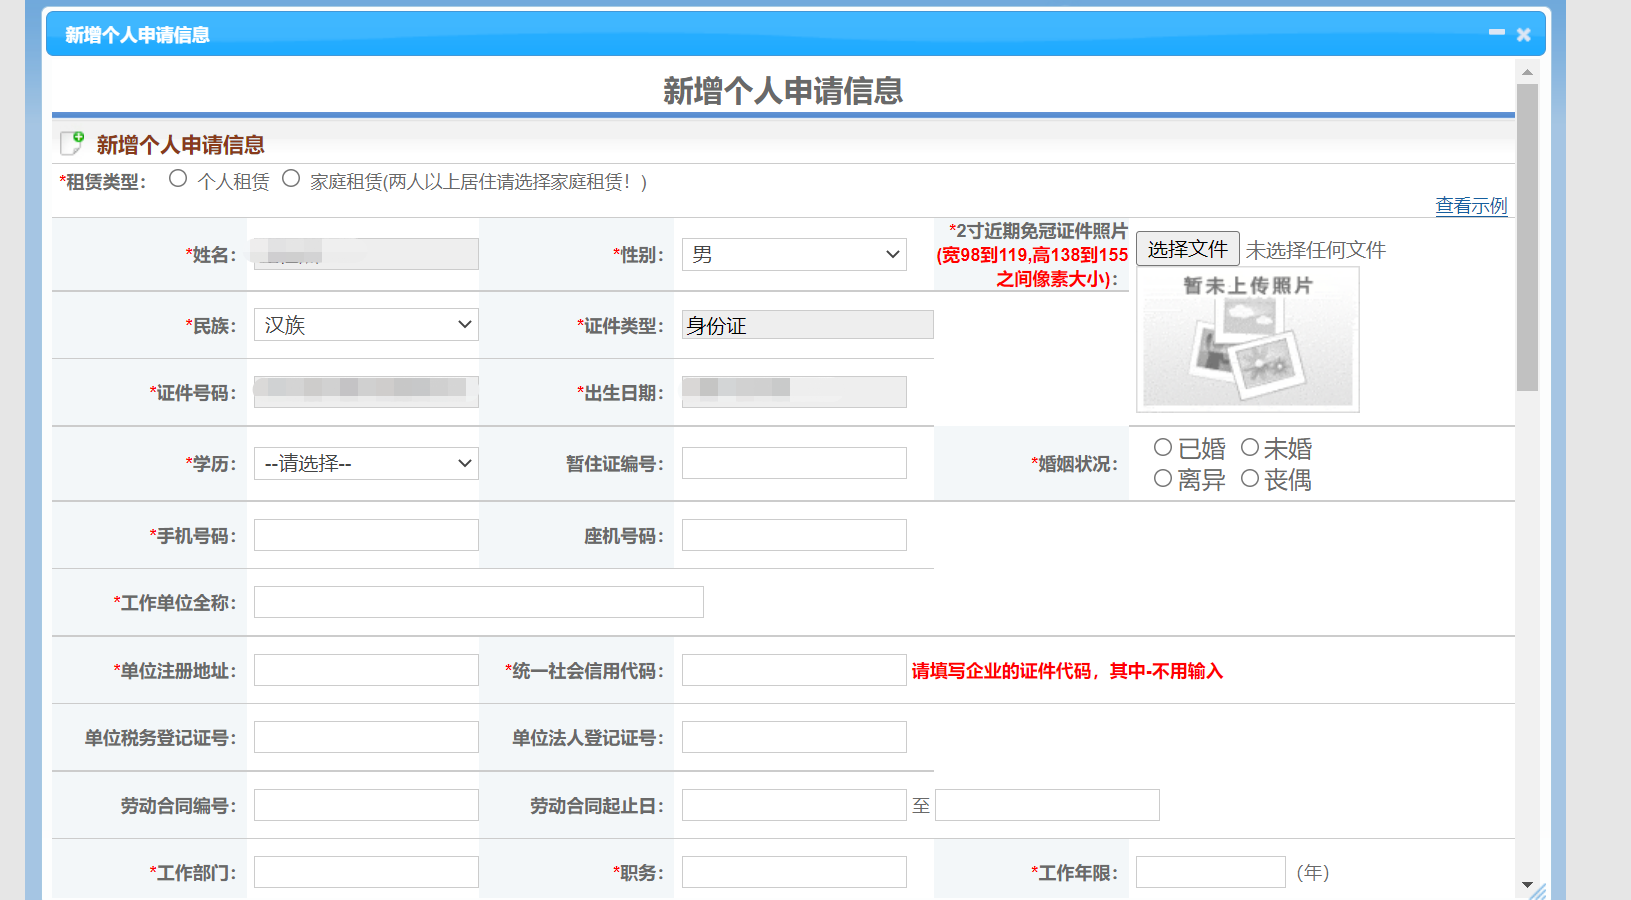This screenshot has height=900, width=1631.
Task: Click the new application document icon
Action: point(72,144)
